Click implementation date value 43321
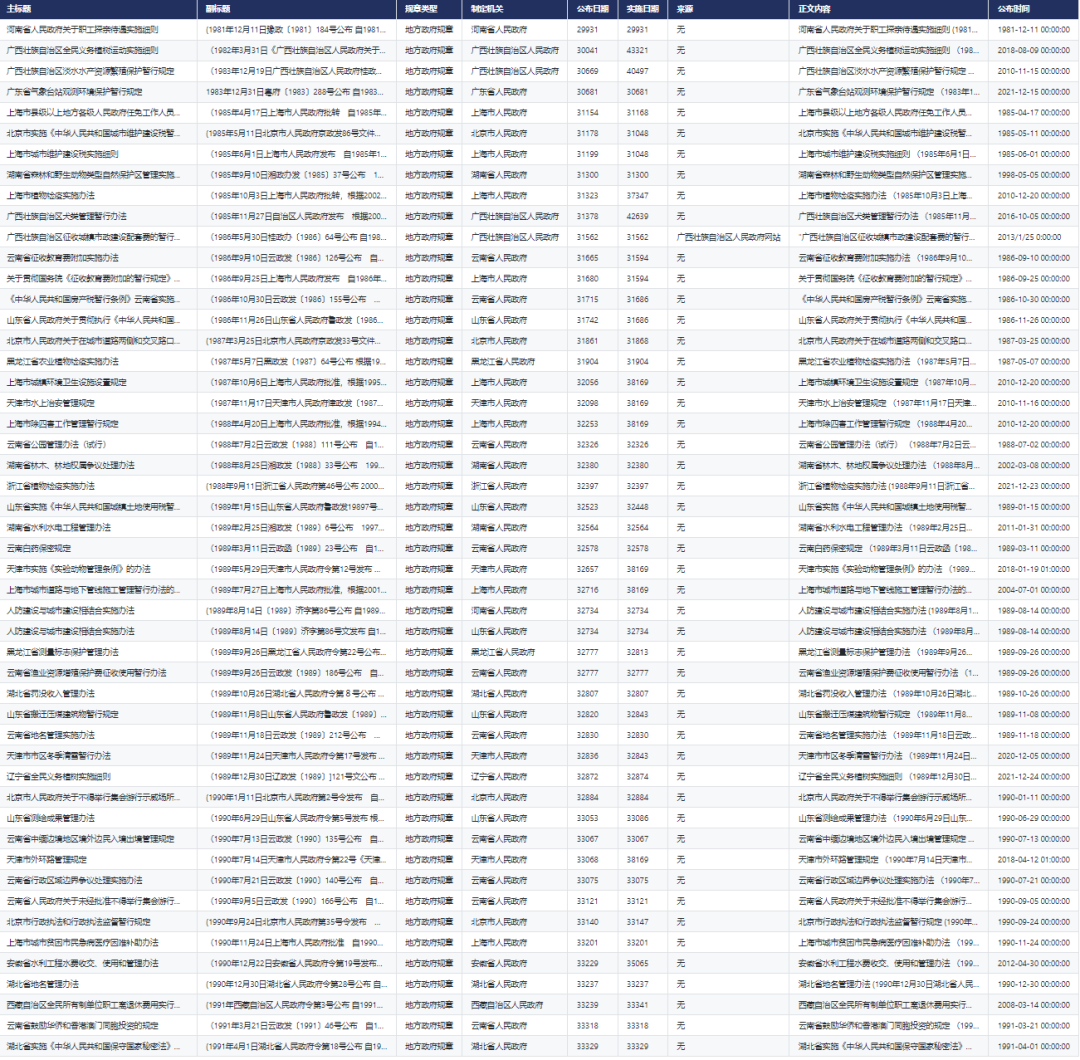Viewport: 1080px width, 1060px height. [x=637, y=50]
